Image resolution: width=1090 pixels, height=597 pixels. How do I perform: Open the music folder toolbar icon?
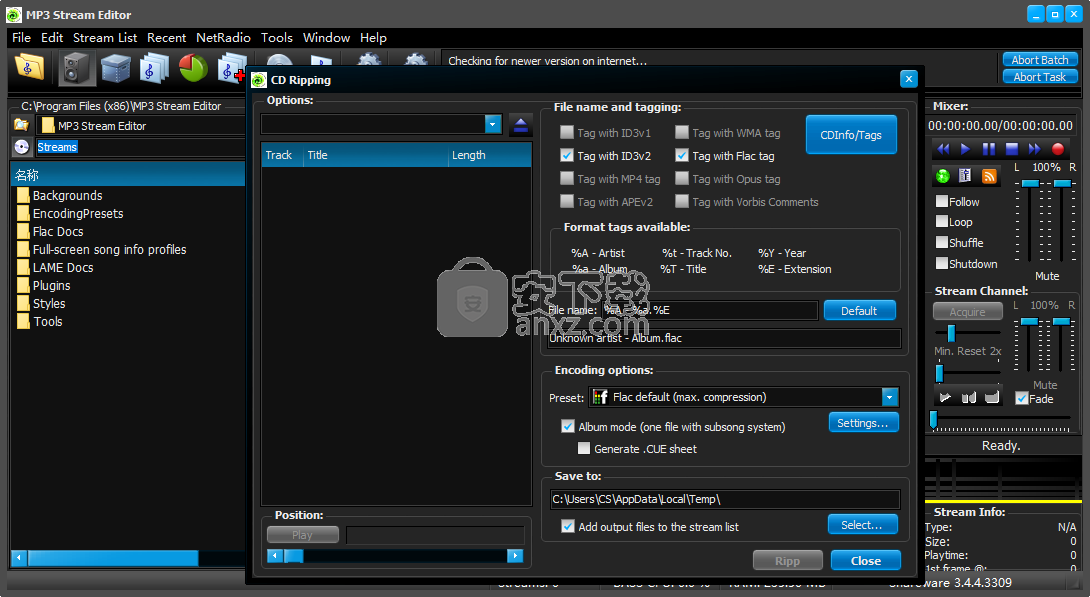[x=29, y=68]
